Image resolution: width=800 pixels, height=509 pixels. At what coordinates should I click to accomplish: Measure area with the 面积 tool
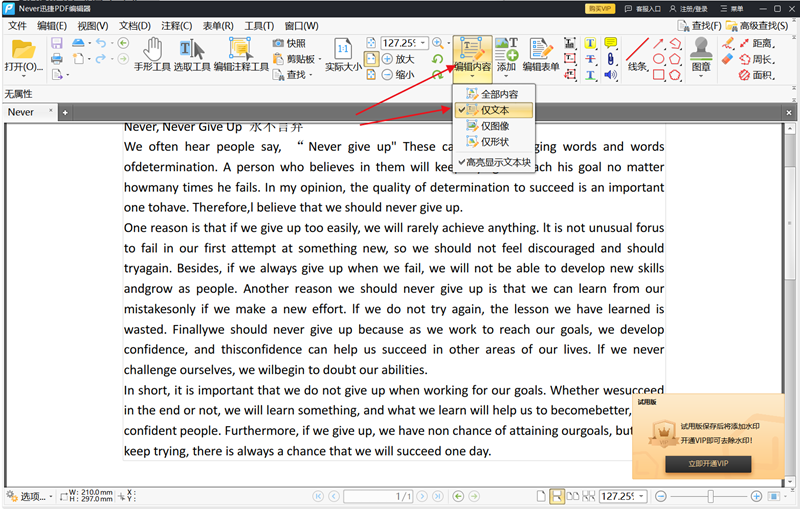(x=757, y=75)
